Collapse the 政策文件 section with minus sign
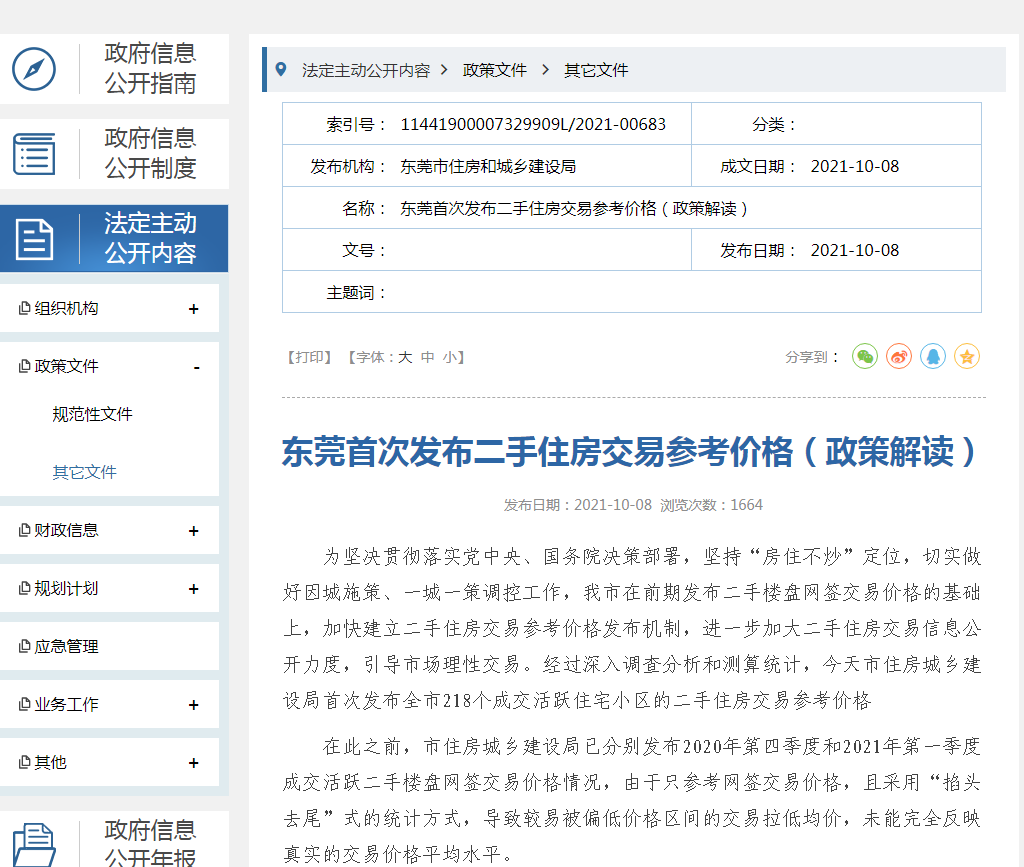This screenshot has height=867, width=1024. coord(196,368)
